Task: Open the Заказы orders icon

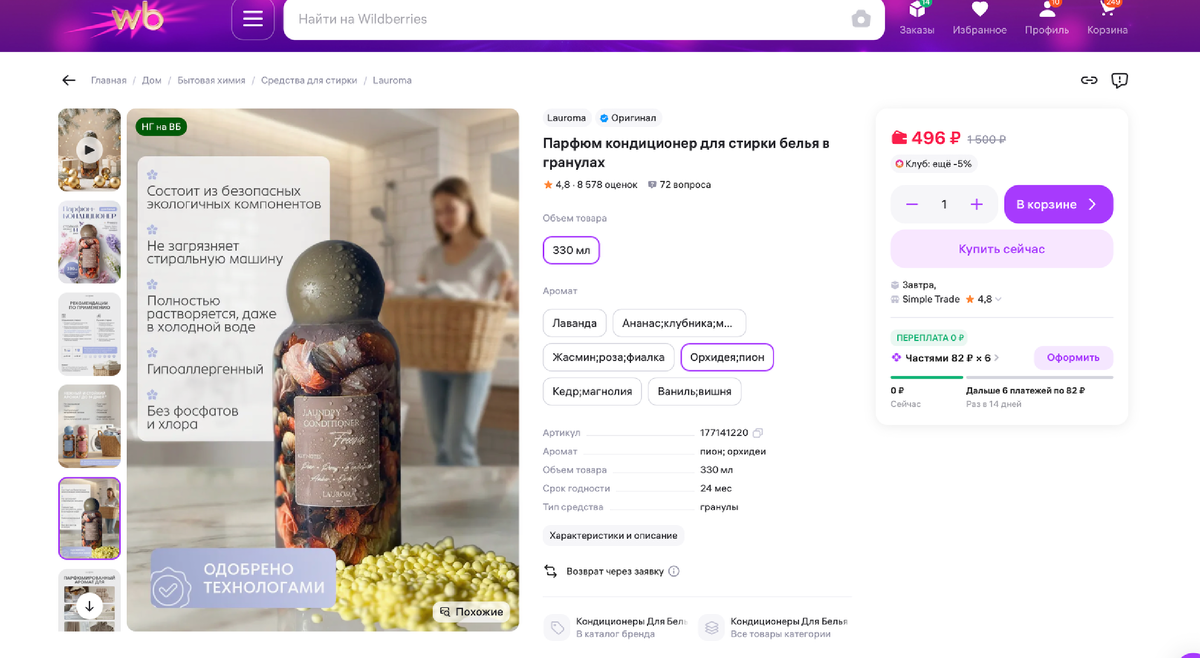Action: click(917, 18)
